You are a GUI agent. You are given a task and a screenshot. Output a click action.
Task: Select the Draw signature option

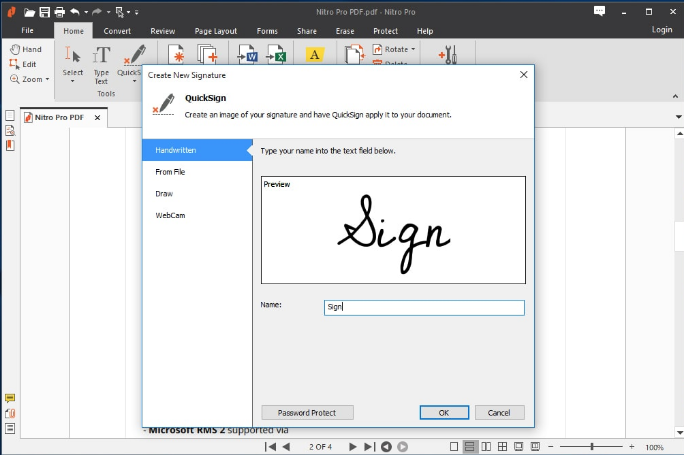pos(197,194)
